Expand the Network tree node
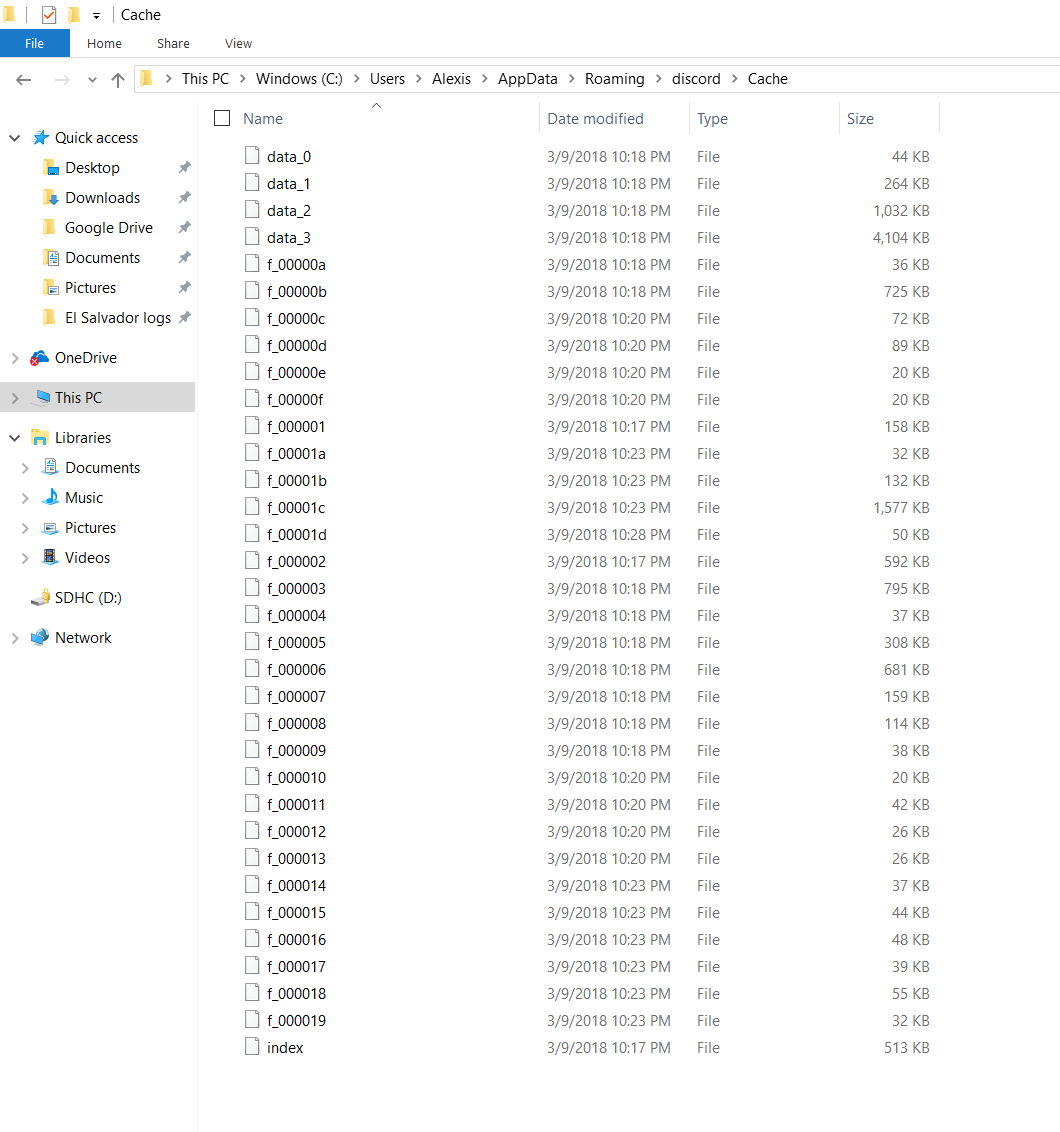The width and height of the screenshot is (1060, 1132). [15, 638]
